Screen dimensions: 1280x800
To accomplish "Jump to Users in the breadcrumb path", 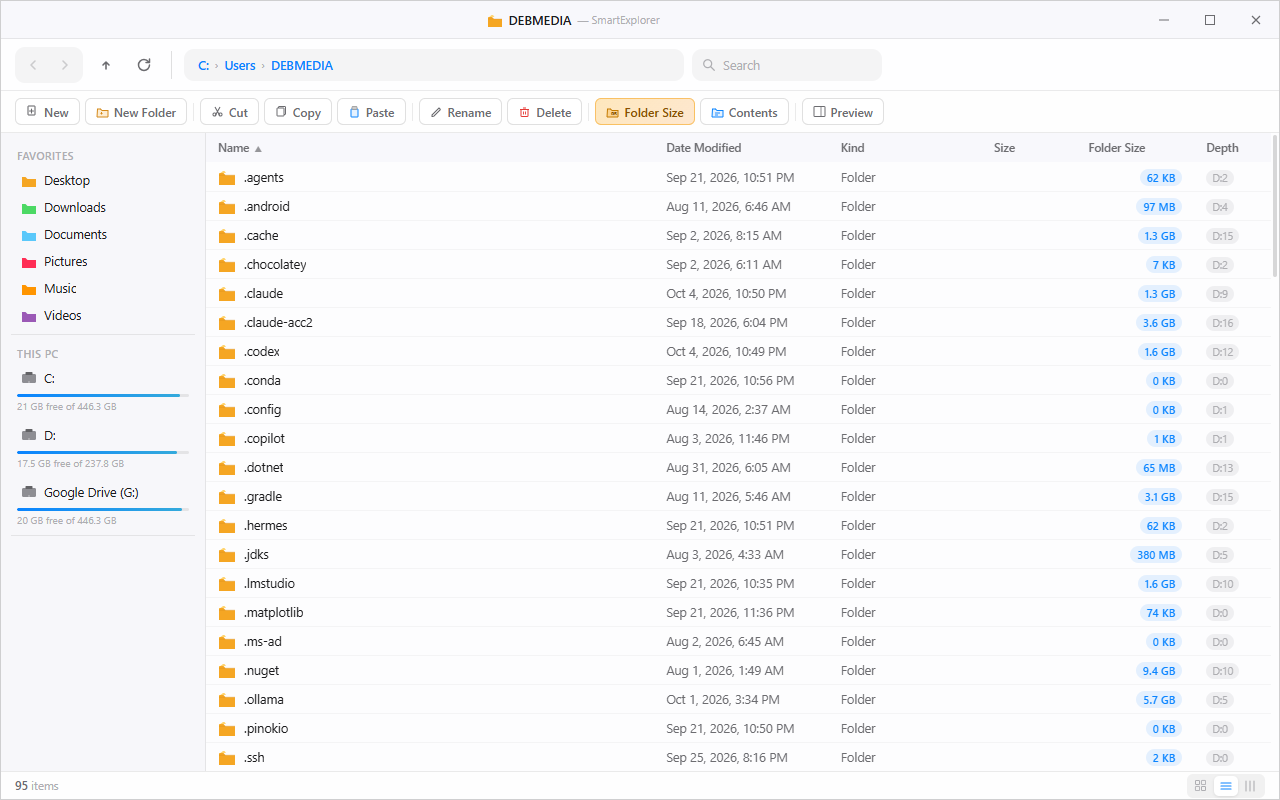I will tap(240, 65).
